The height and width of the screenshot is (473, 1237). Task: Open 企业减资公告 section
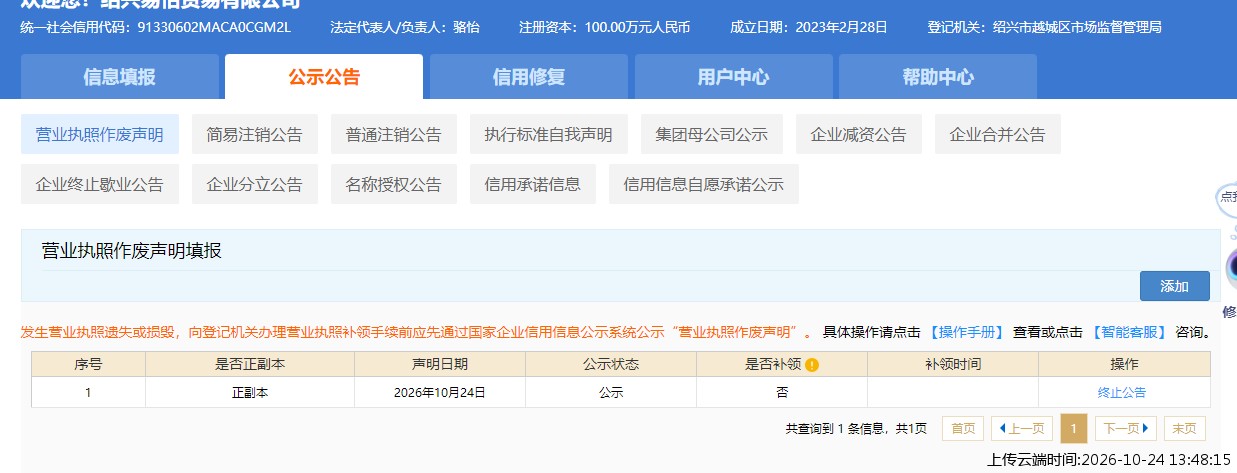[x=858, y=134]
